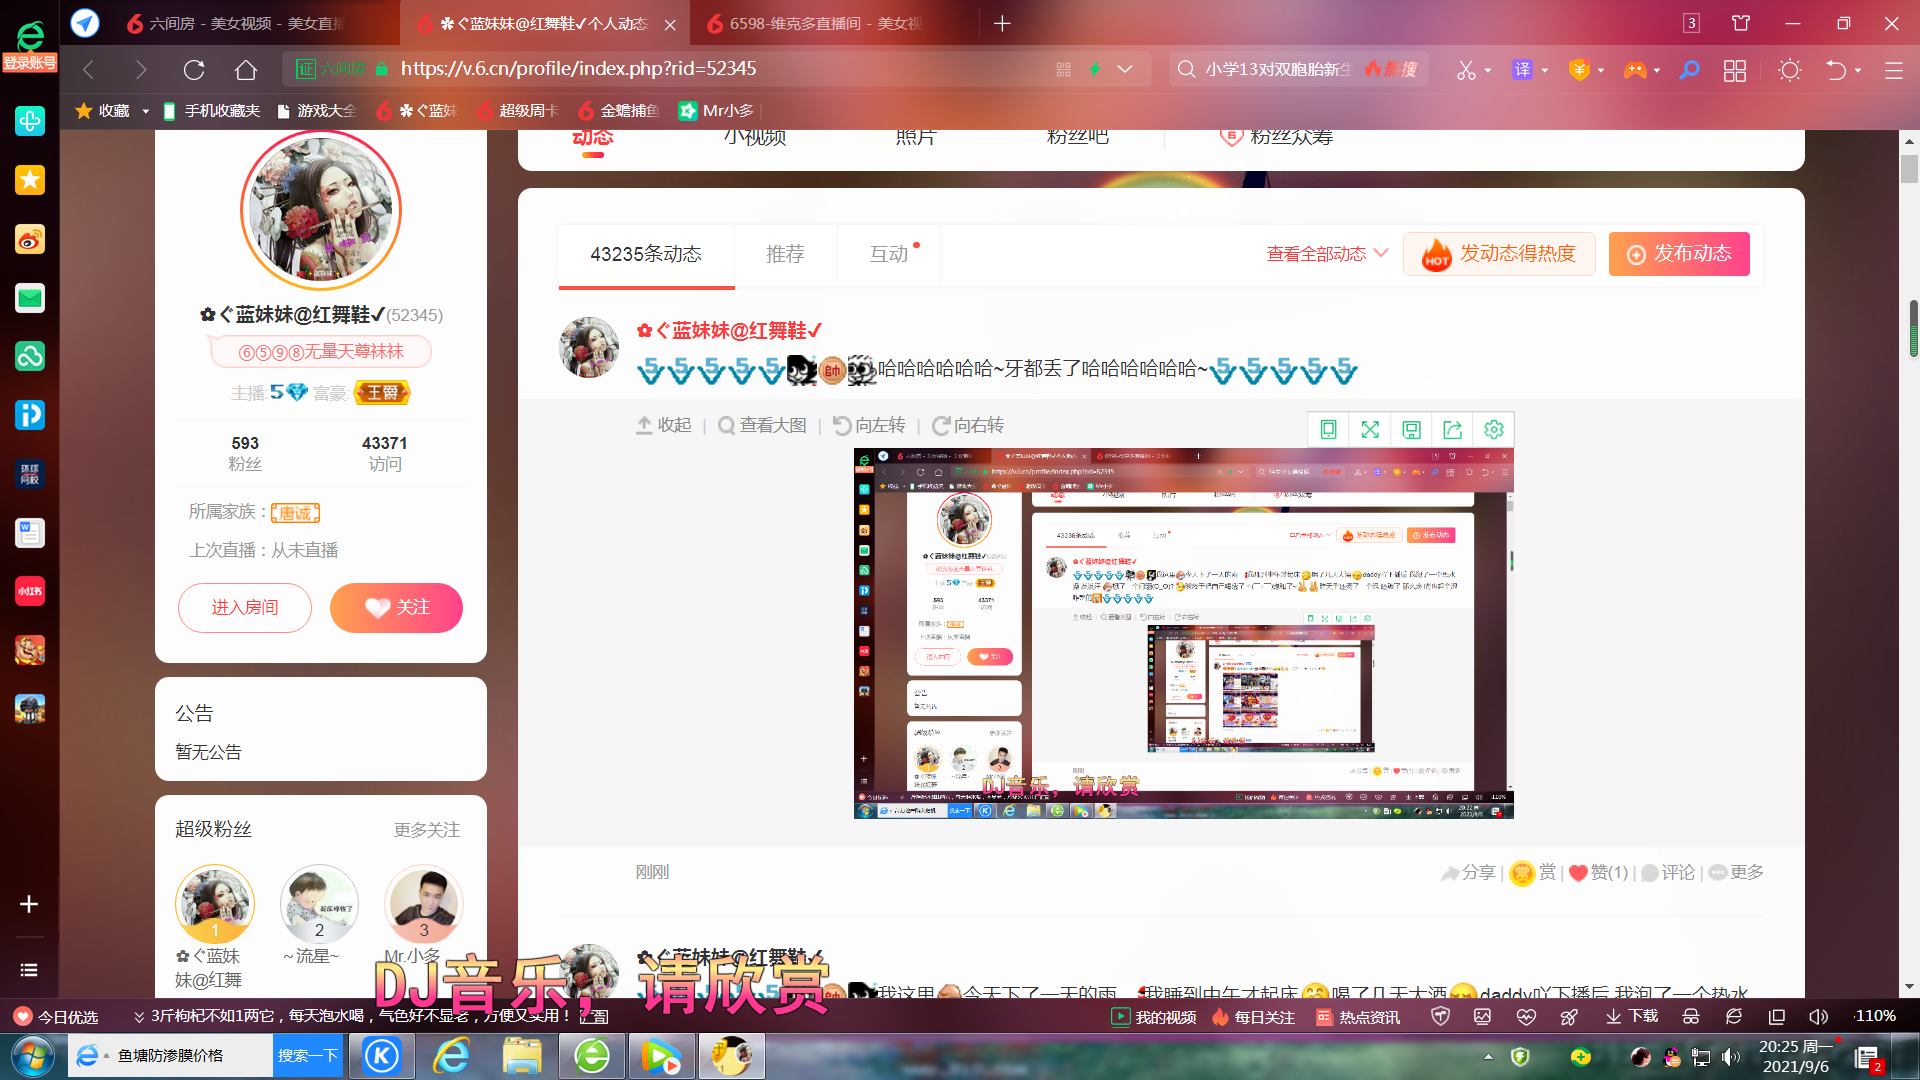
Task: Open the extensions grid icon
Action: pos(1735,70)
